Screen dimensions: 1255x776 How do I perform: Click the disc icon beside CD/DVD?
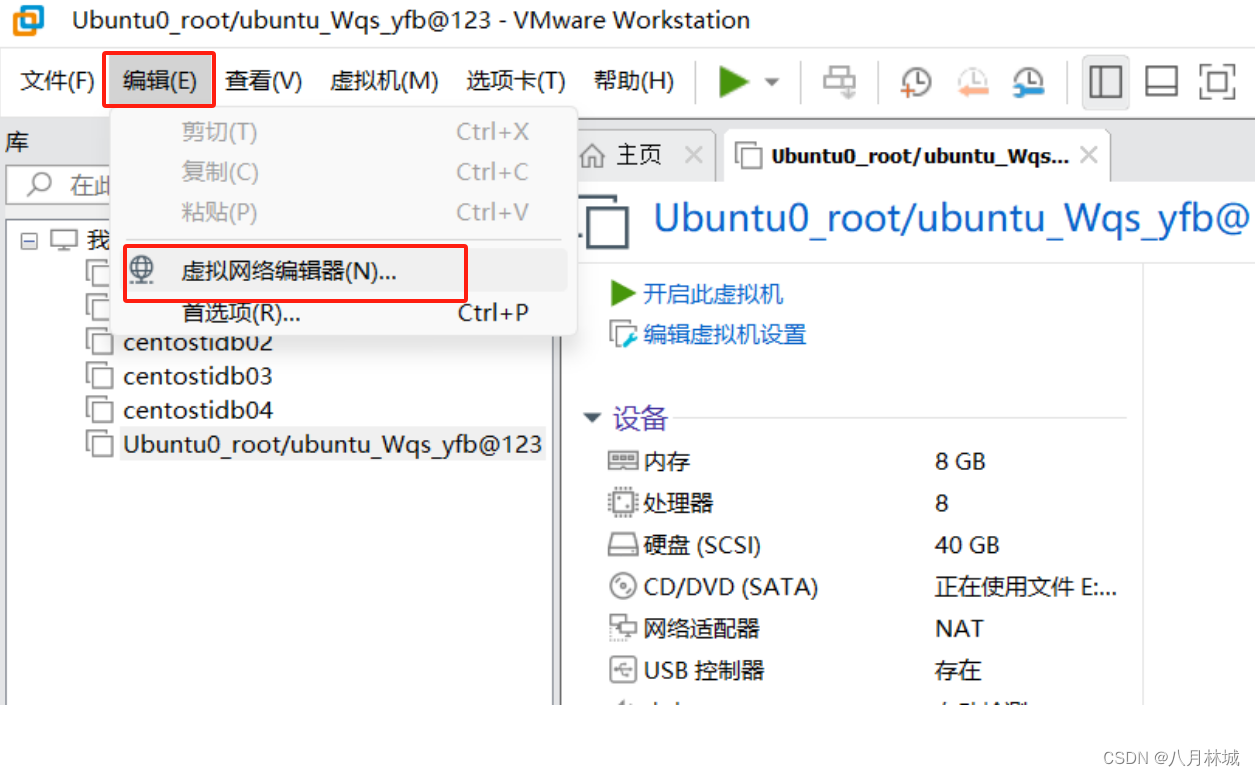point(623,586)
